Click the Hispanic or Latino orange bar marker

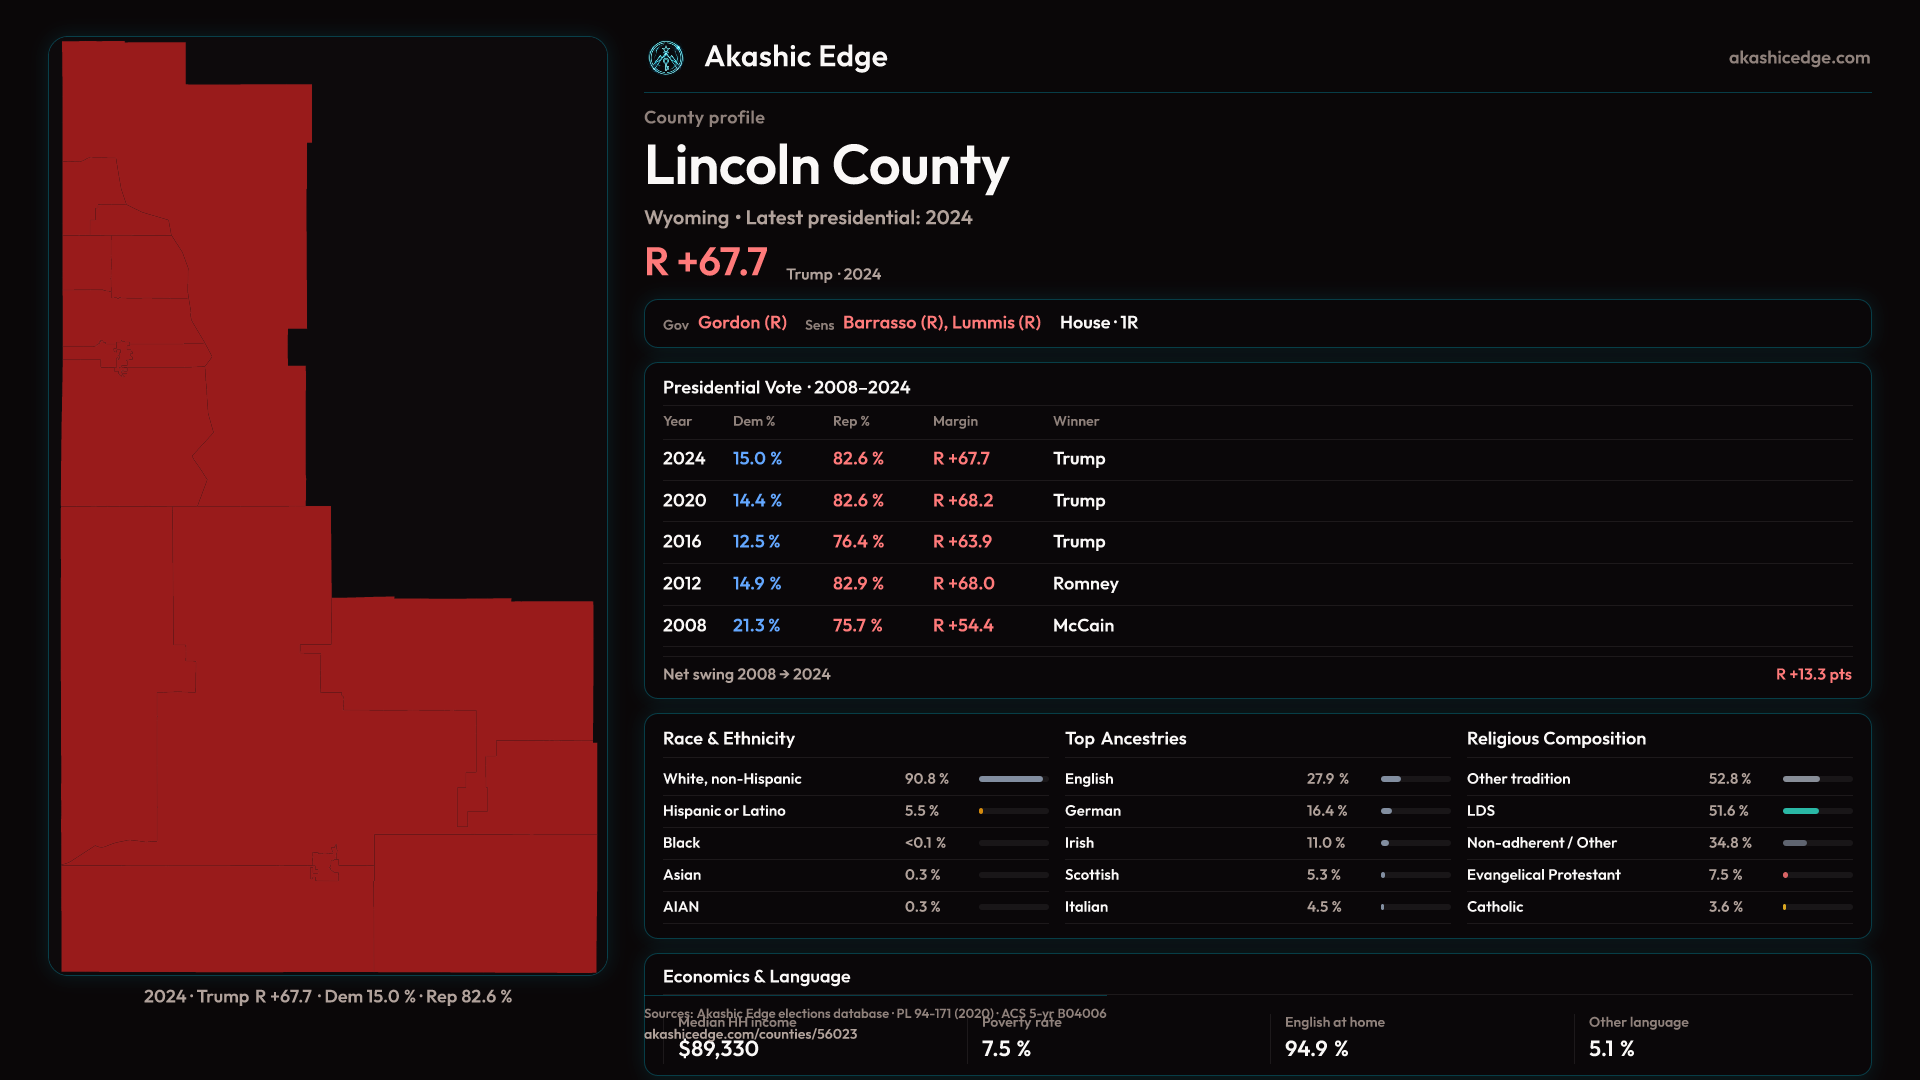coord(981,811)
